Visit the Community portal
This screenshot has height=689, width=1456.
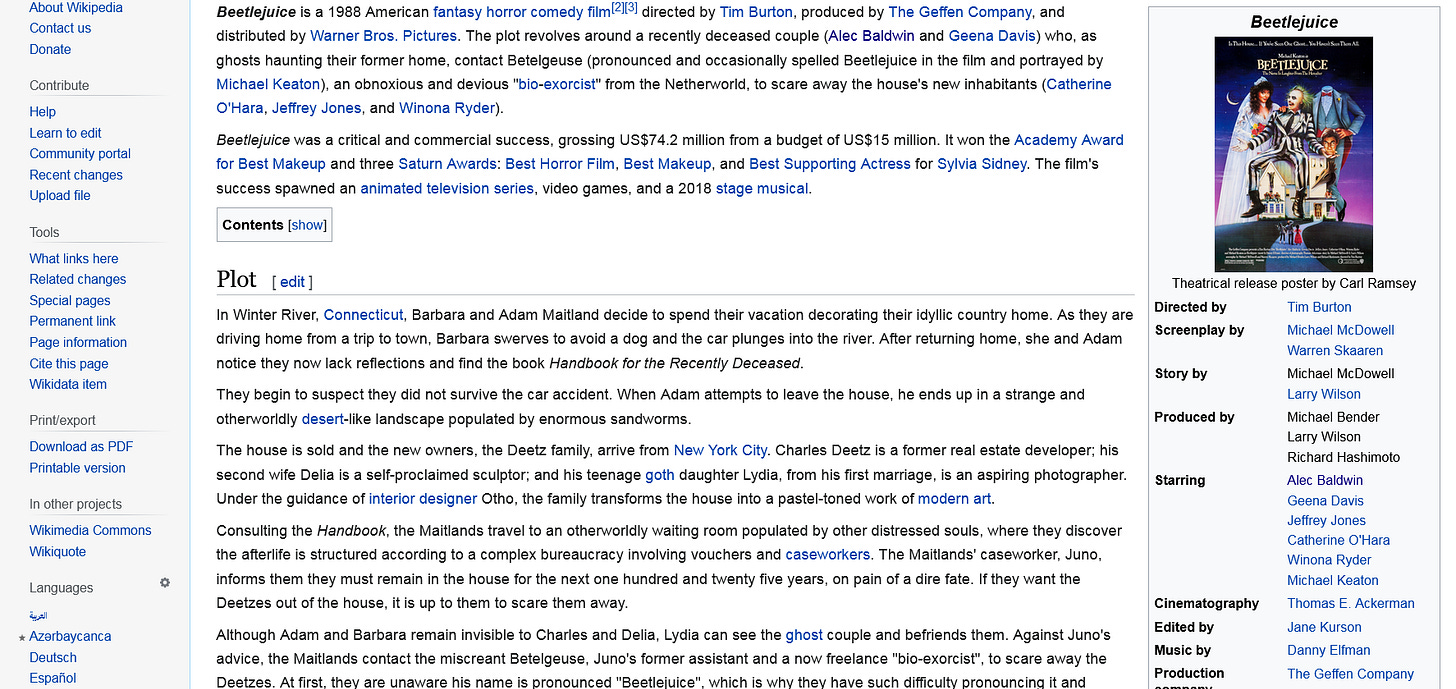coord(80,154)
